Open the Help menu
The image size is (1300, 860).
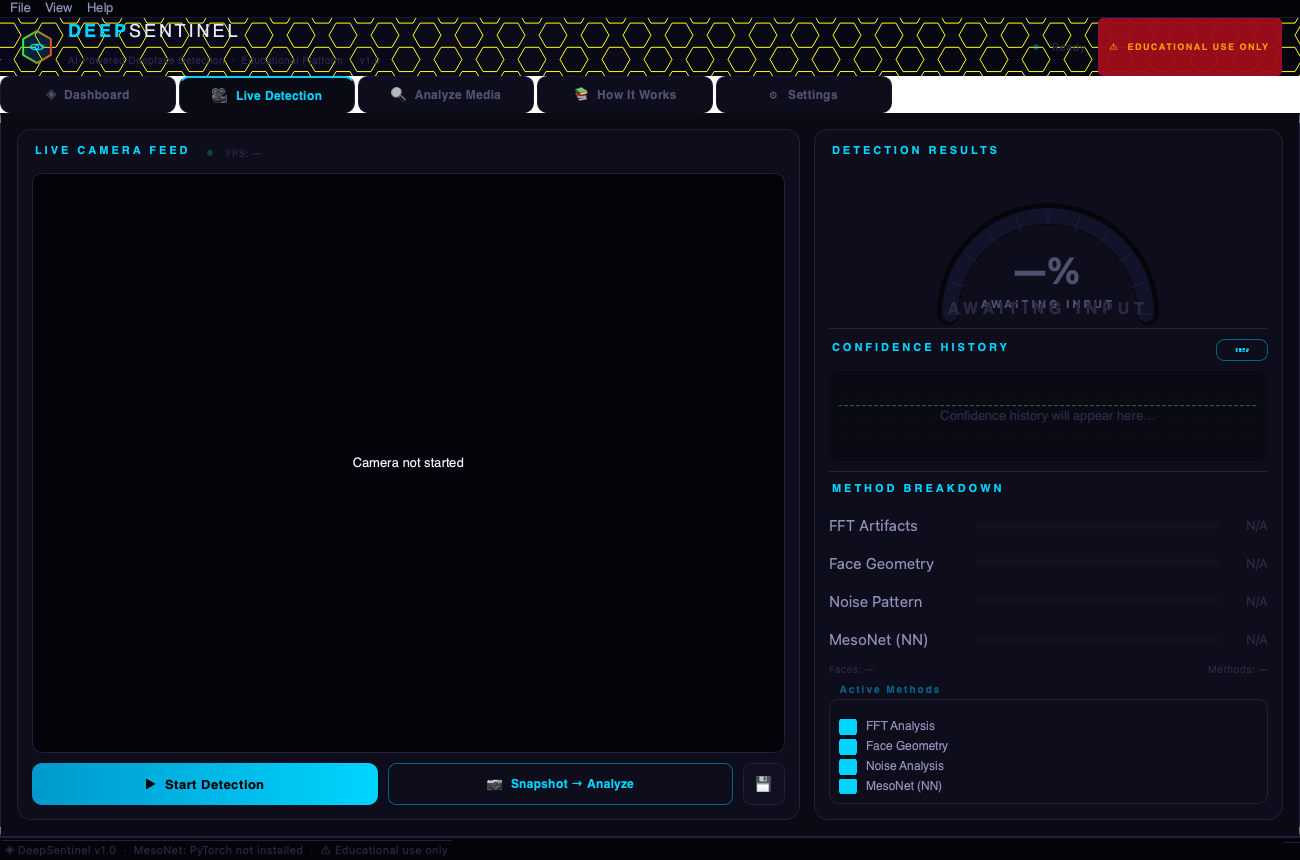pos(100,7)
